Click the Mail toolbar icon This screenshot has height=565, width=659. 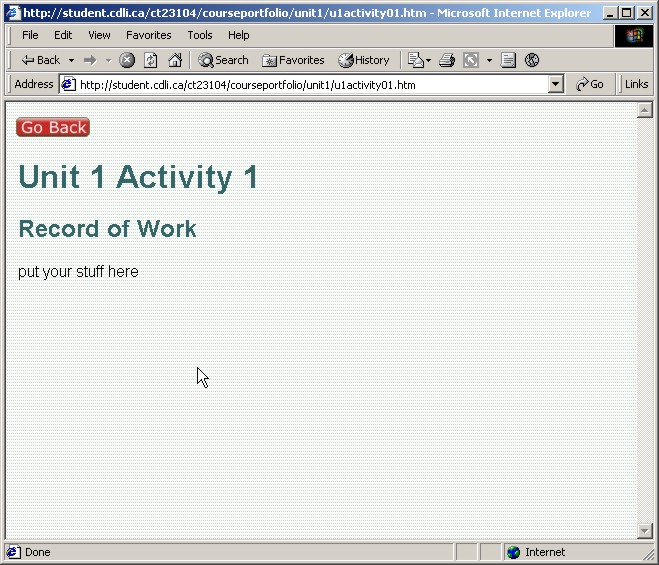pyautogui.click(x=416, y=61)
